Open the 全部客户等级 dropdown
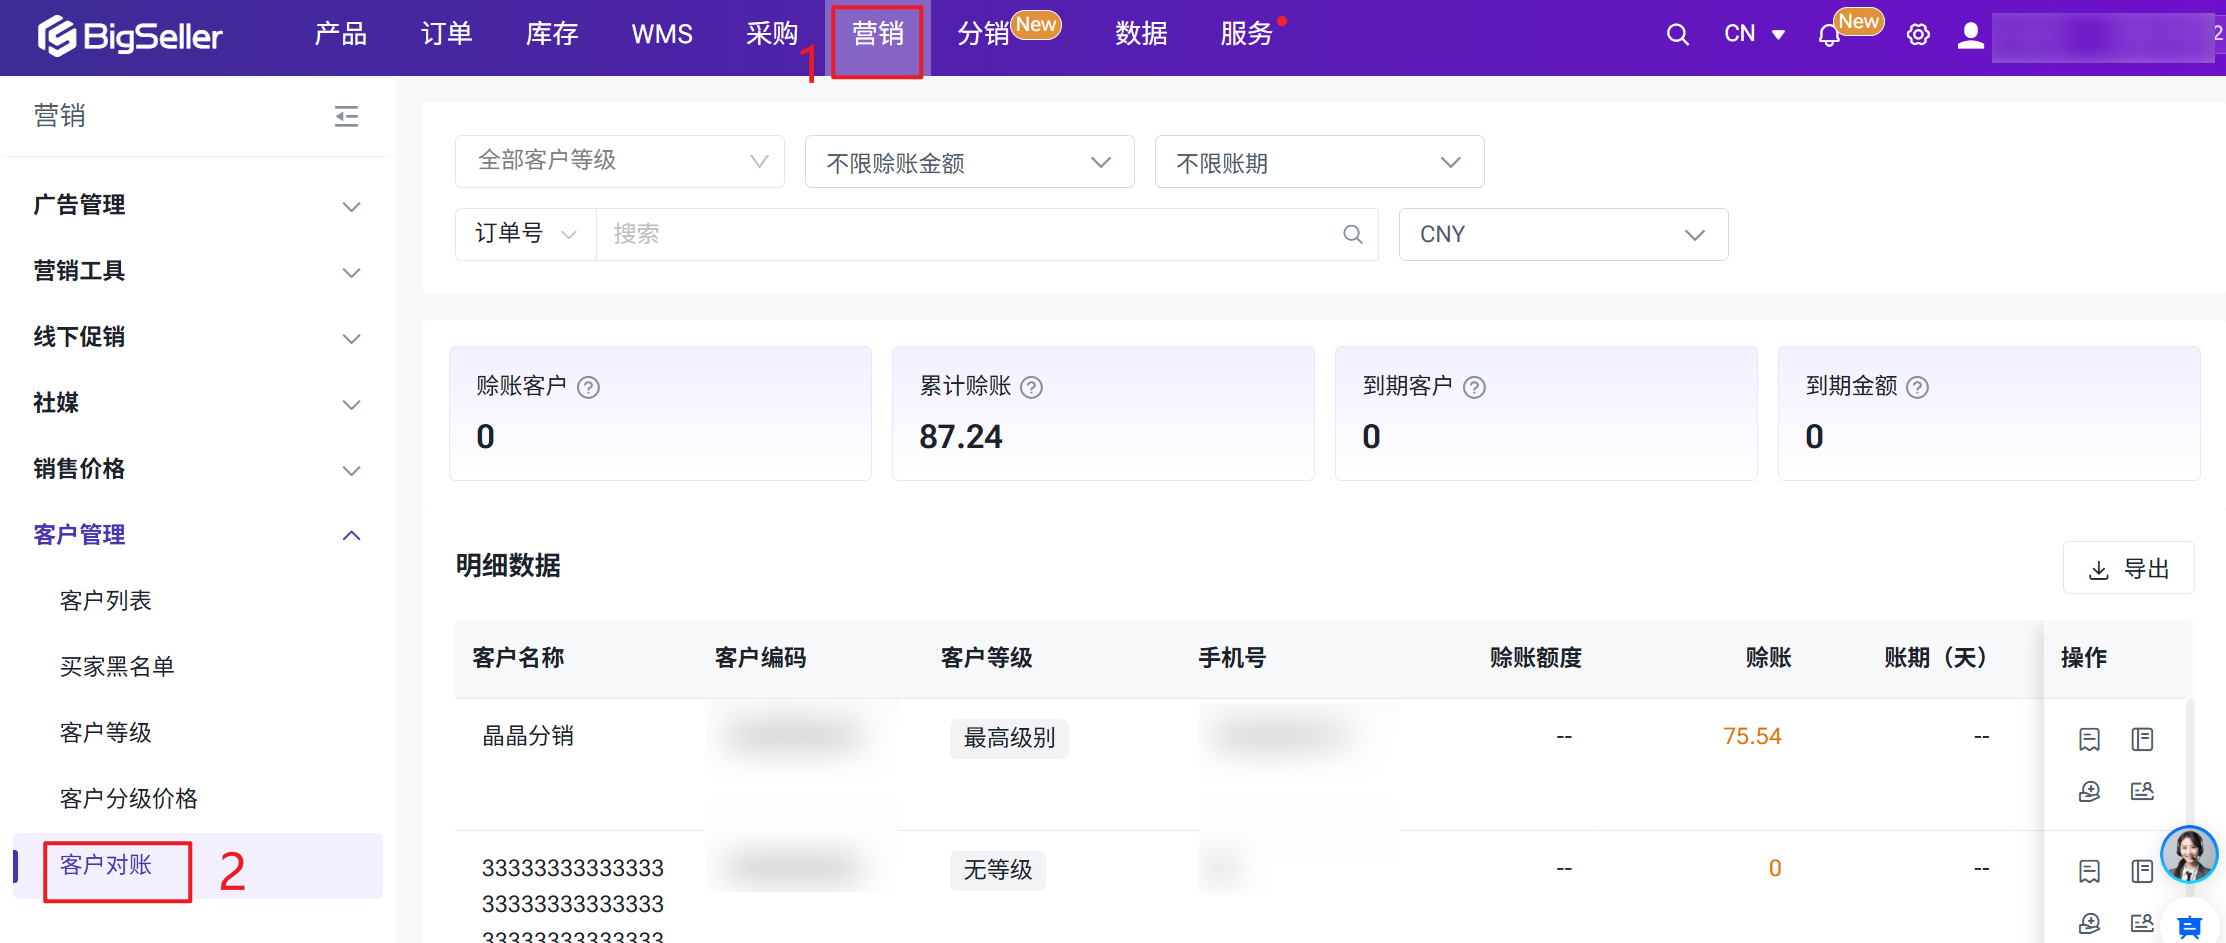 pyautogui.click(x=619, y=162)
